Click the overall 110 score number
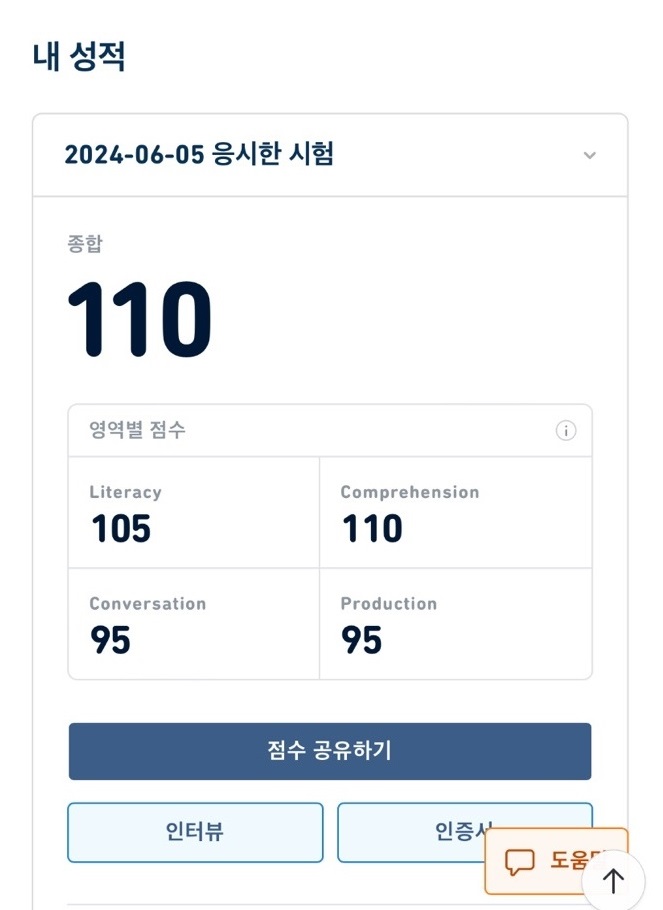This screenshot has height=910, width=663. point(140,320)
